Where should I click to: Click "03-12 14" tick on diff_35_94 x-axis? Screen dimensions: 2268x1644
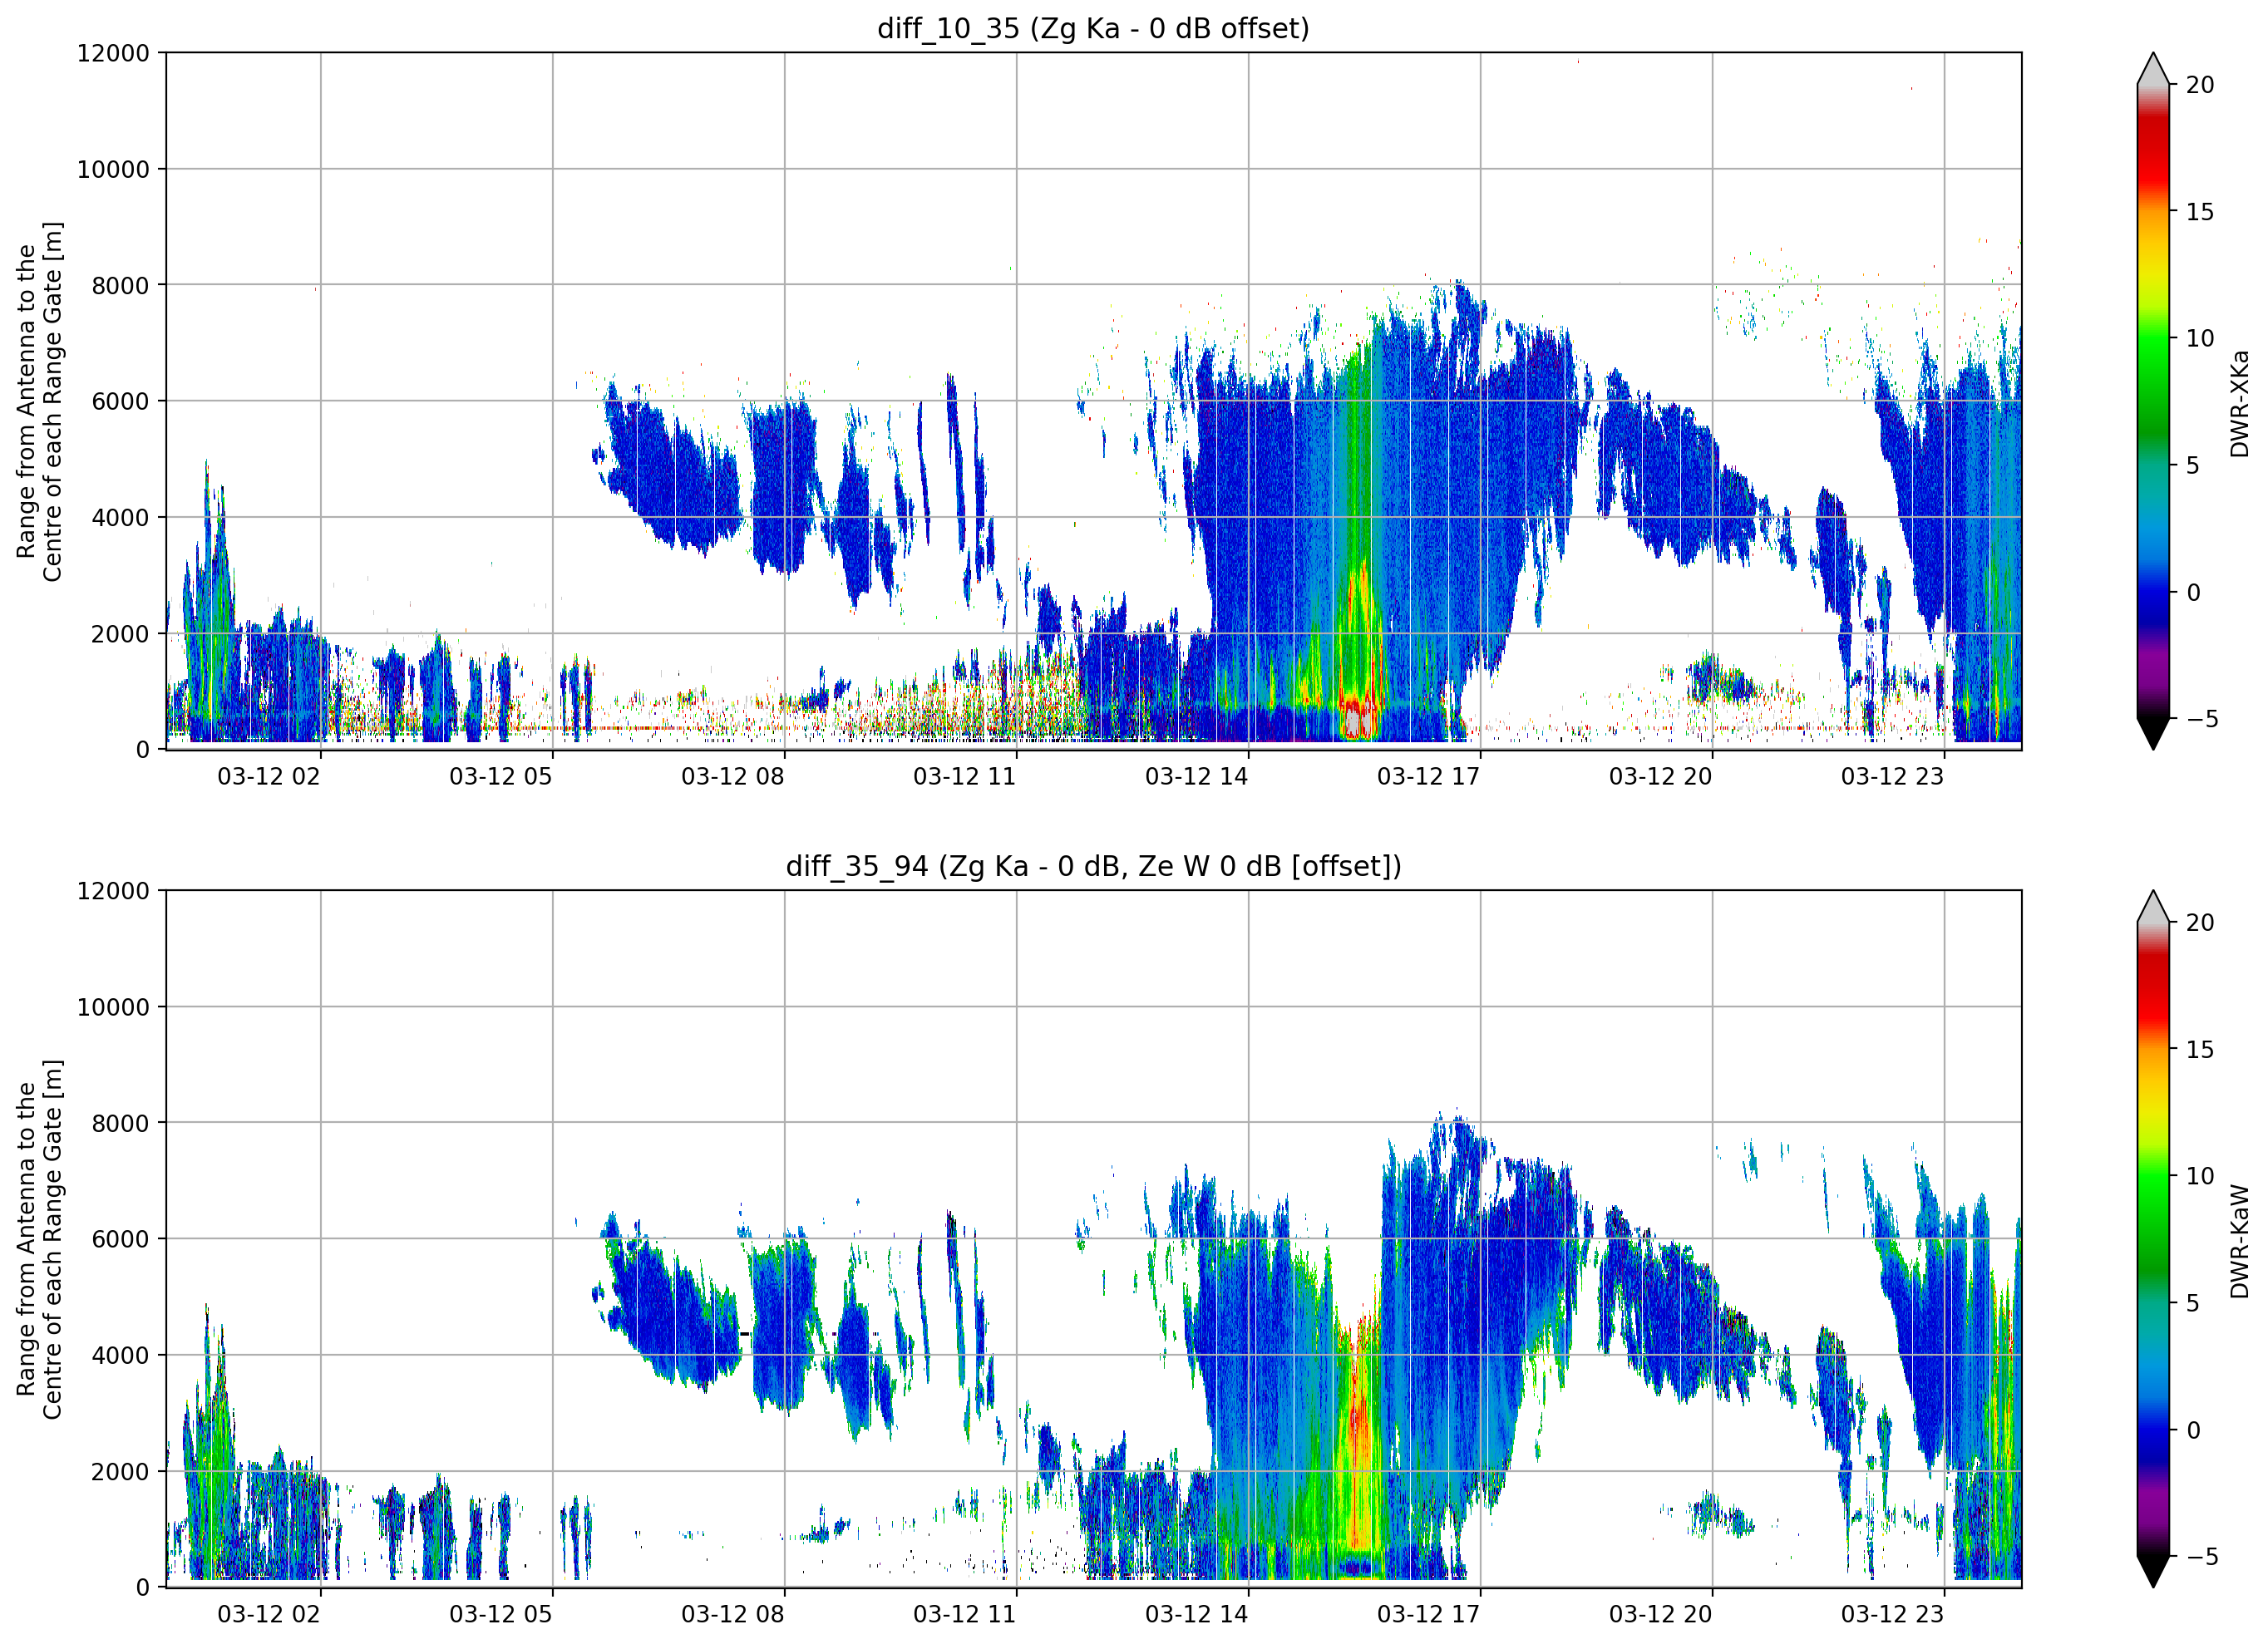click(1197, 1614)
